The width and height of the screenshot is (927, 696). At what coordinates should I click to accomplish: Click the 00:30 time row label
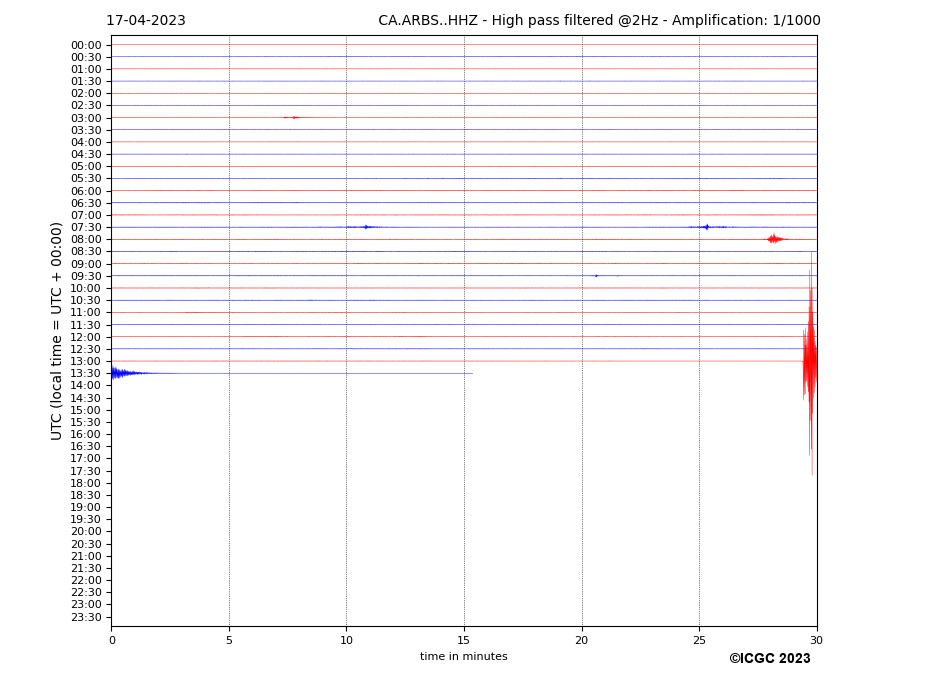pos(86,57)
